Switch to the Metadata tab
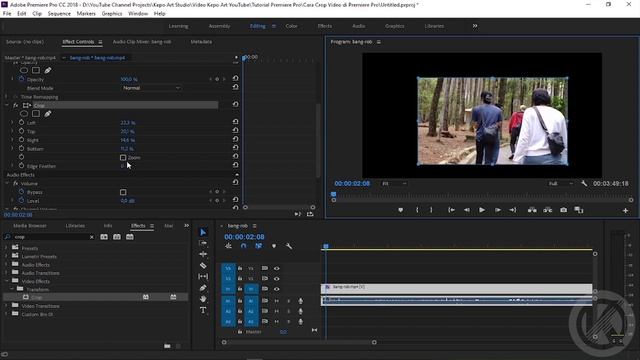Image resolution: width=640 pixels, height=360 pixels. click(x=201, y=42)
